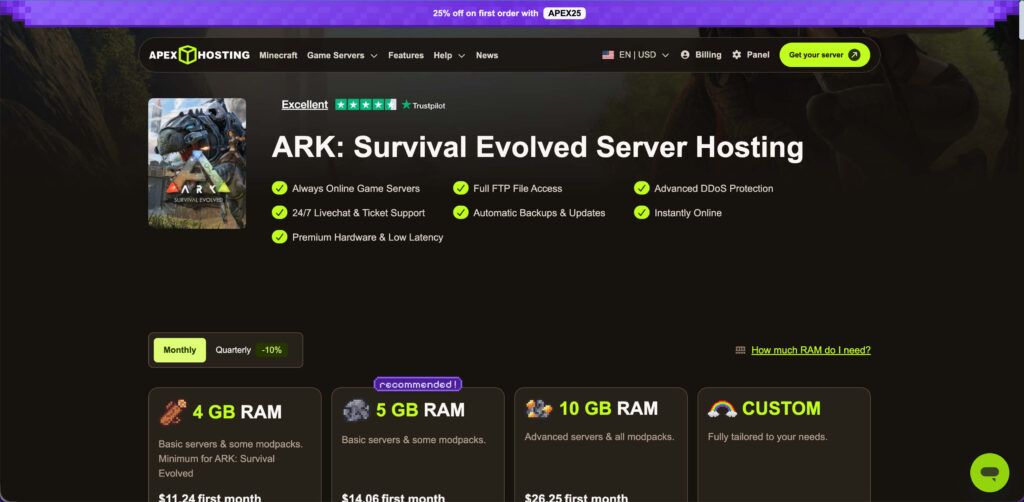Open the live chat widget
Image resolution: width=1024 pixels, height=502 pixels.
989,472
